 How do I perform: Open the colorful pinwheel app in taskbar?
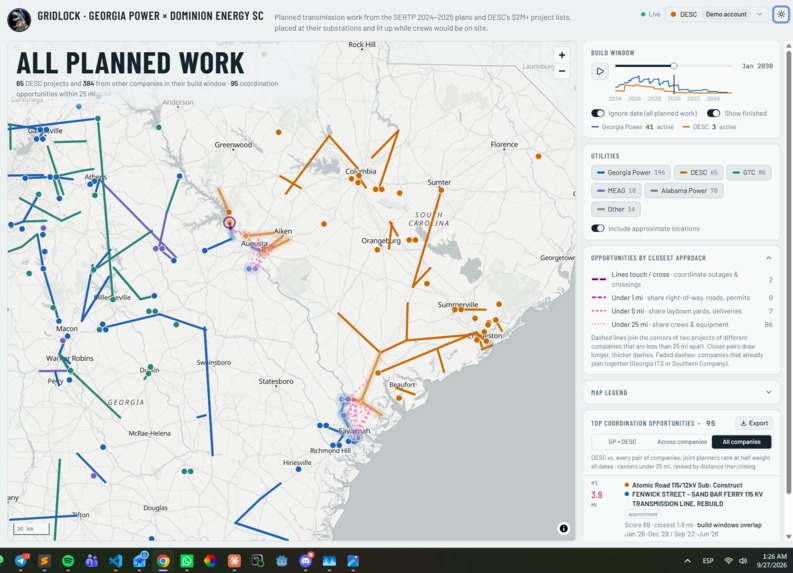coord(210,560)
